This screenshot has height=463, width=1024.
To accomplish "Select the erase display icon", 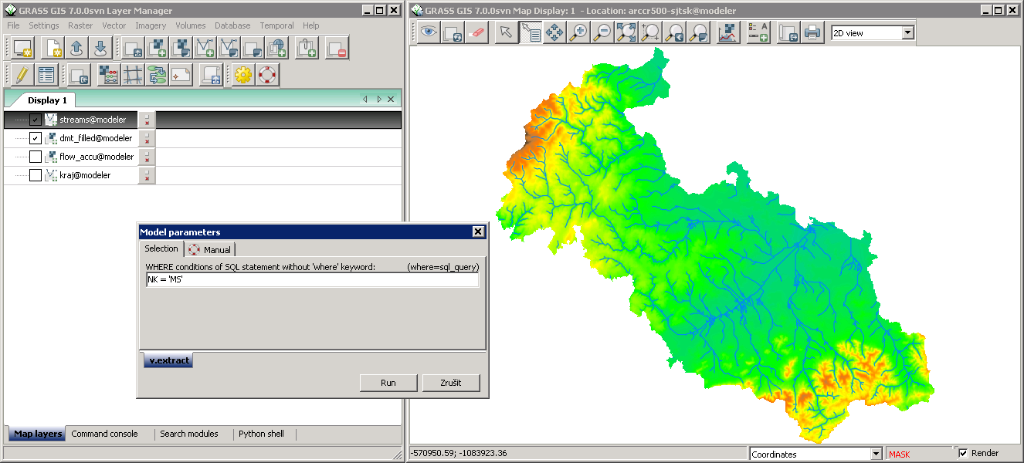I will coord(477,32).
